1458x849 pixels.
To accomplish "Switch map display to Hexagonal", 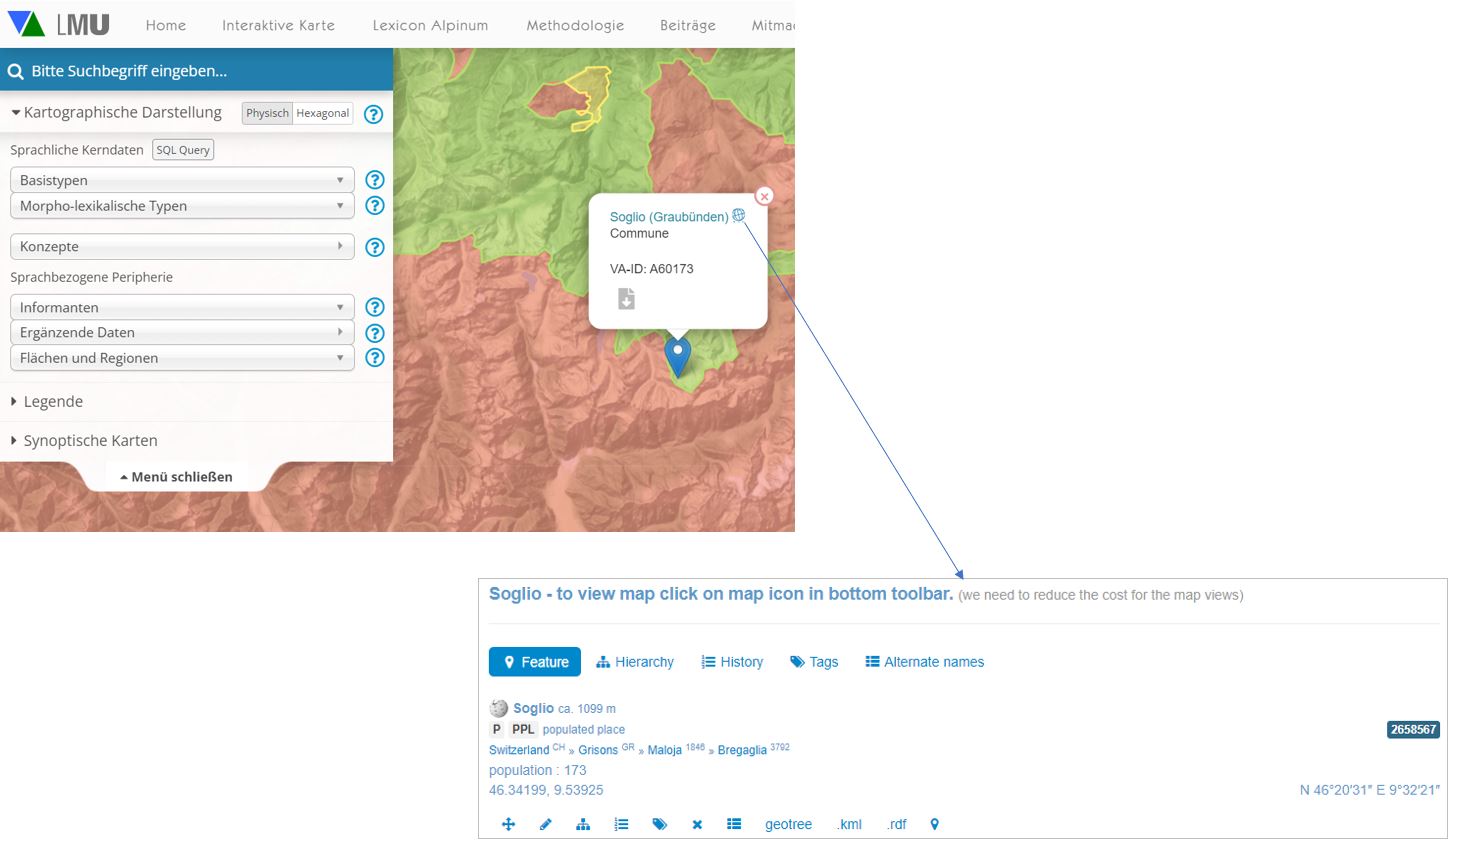I will 323,113.
